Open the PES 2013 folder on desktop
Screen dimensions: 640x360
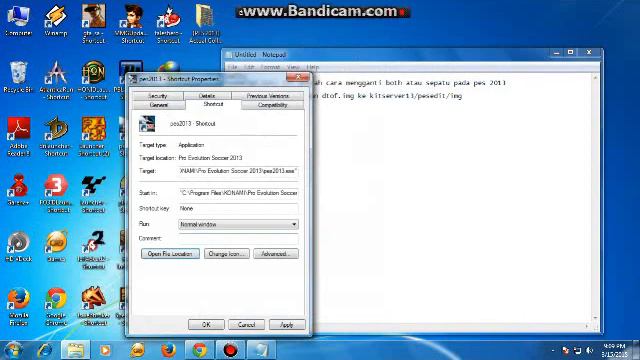point(204,24)
